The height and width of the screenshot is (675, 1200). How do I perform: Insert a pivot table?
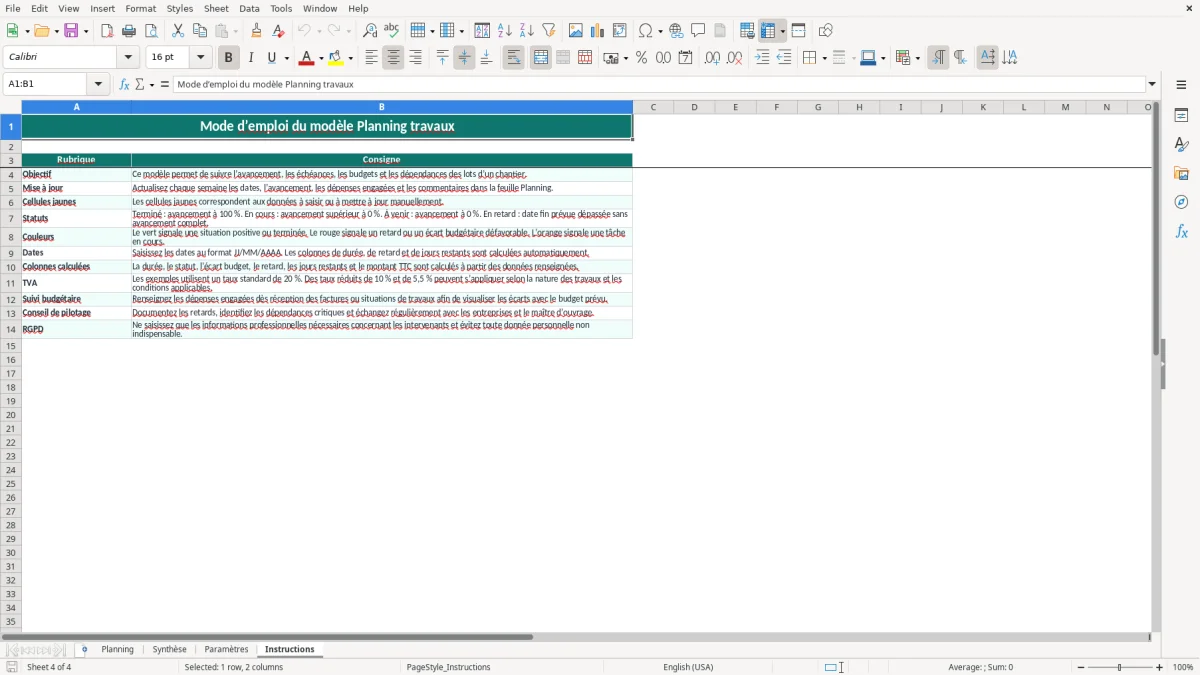(x=620, y=31)
